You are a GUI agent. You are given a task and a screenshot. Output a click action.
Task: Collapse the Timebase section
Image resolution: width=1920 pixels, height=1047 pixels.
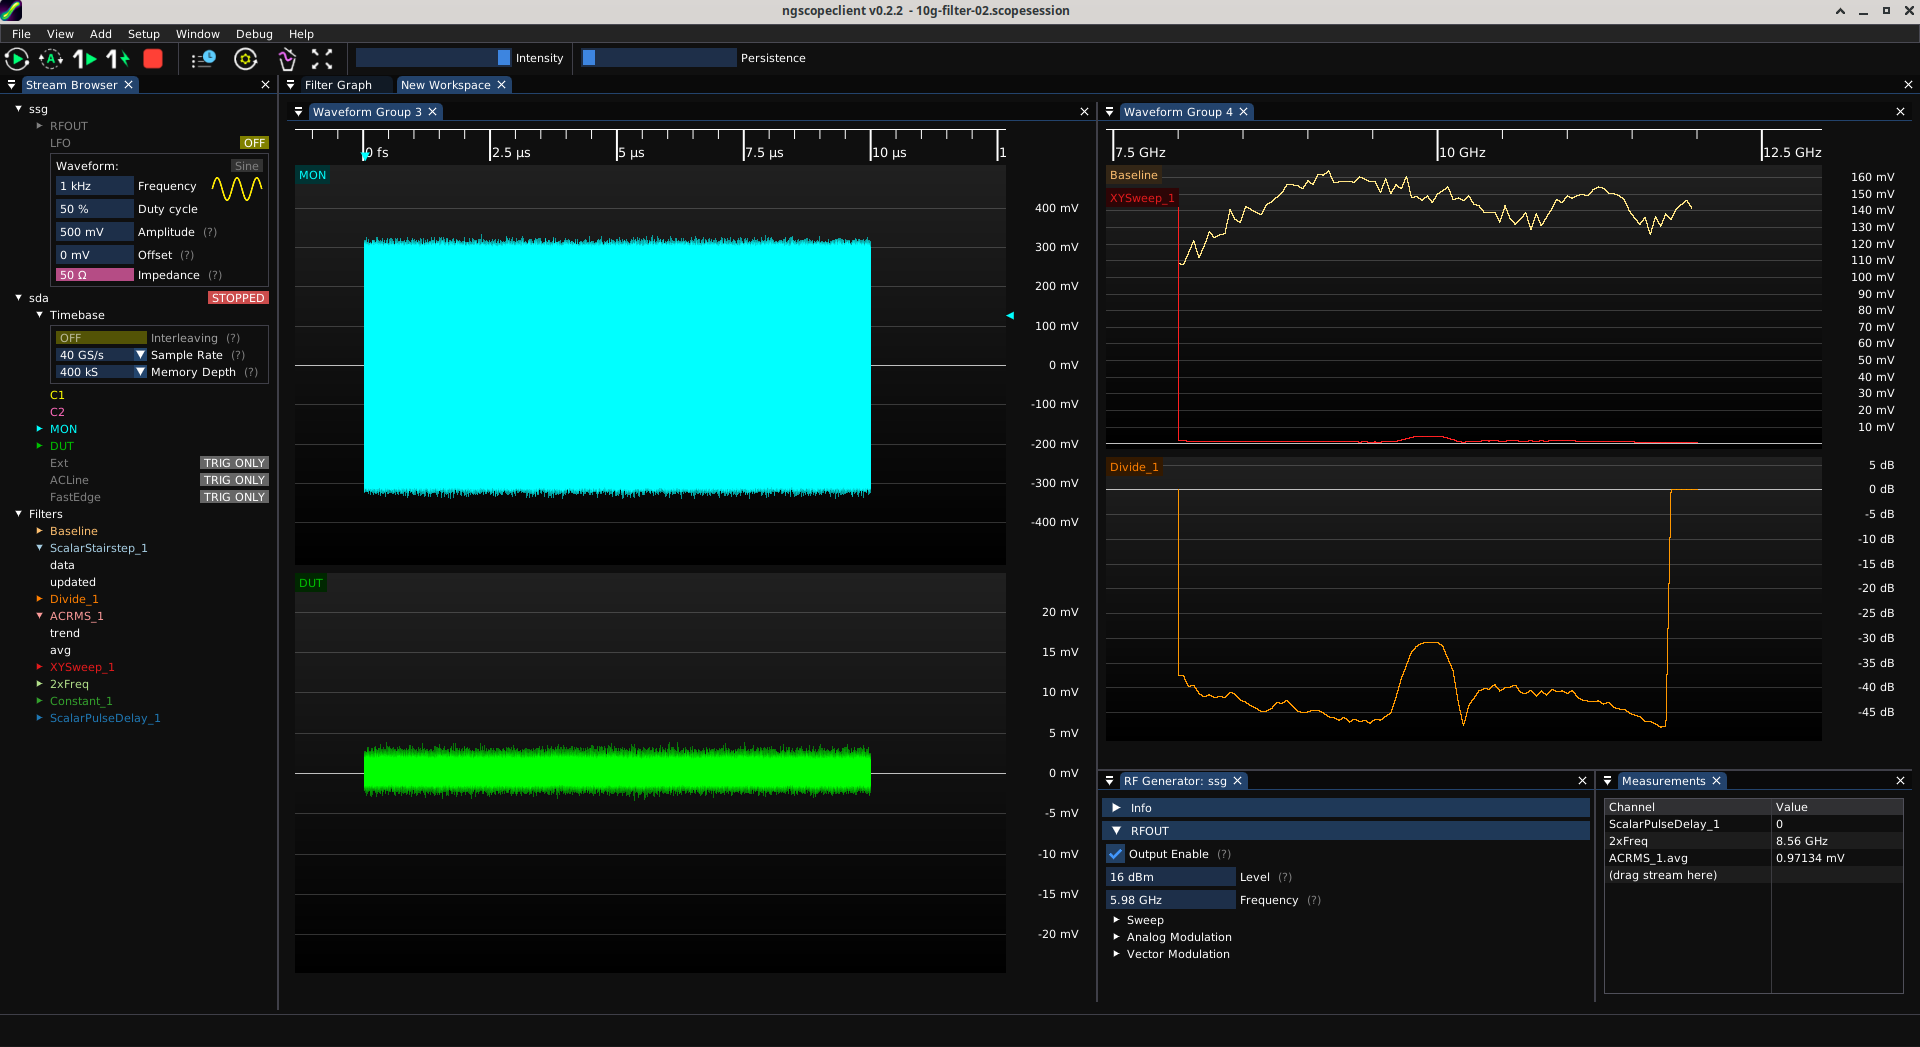39,315
